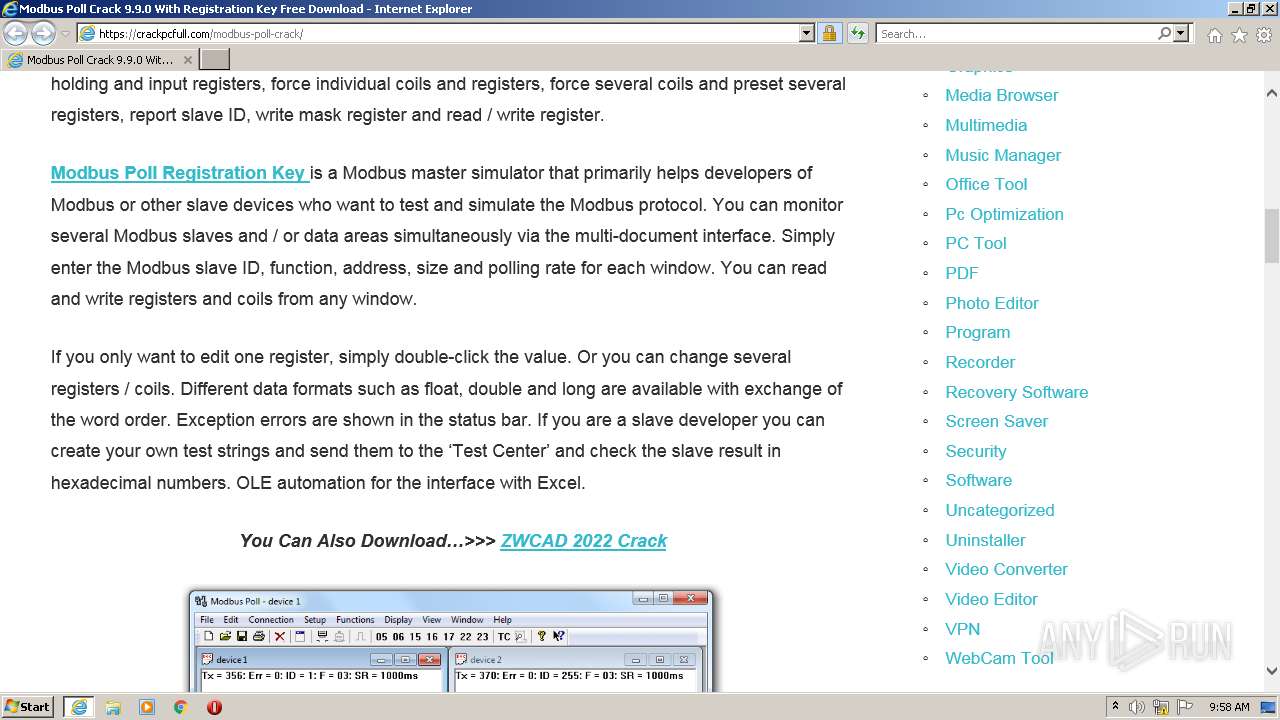
Task: Open the Screen Saver category
Action: (997, 421)
